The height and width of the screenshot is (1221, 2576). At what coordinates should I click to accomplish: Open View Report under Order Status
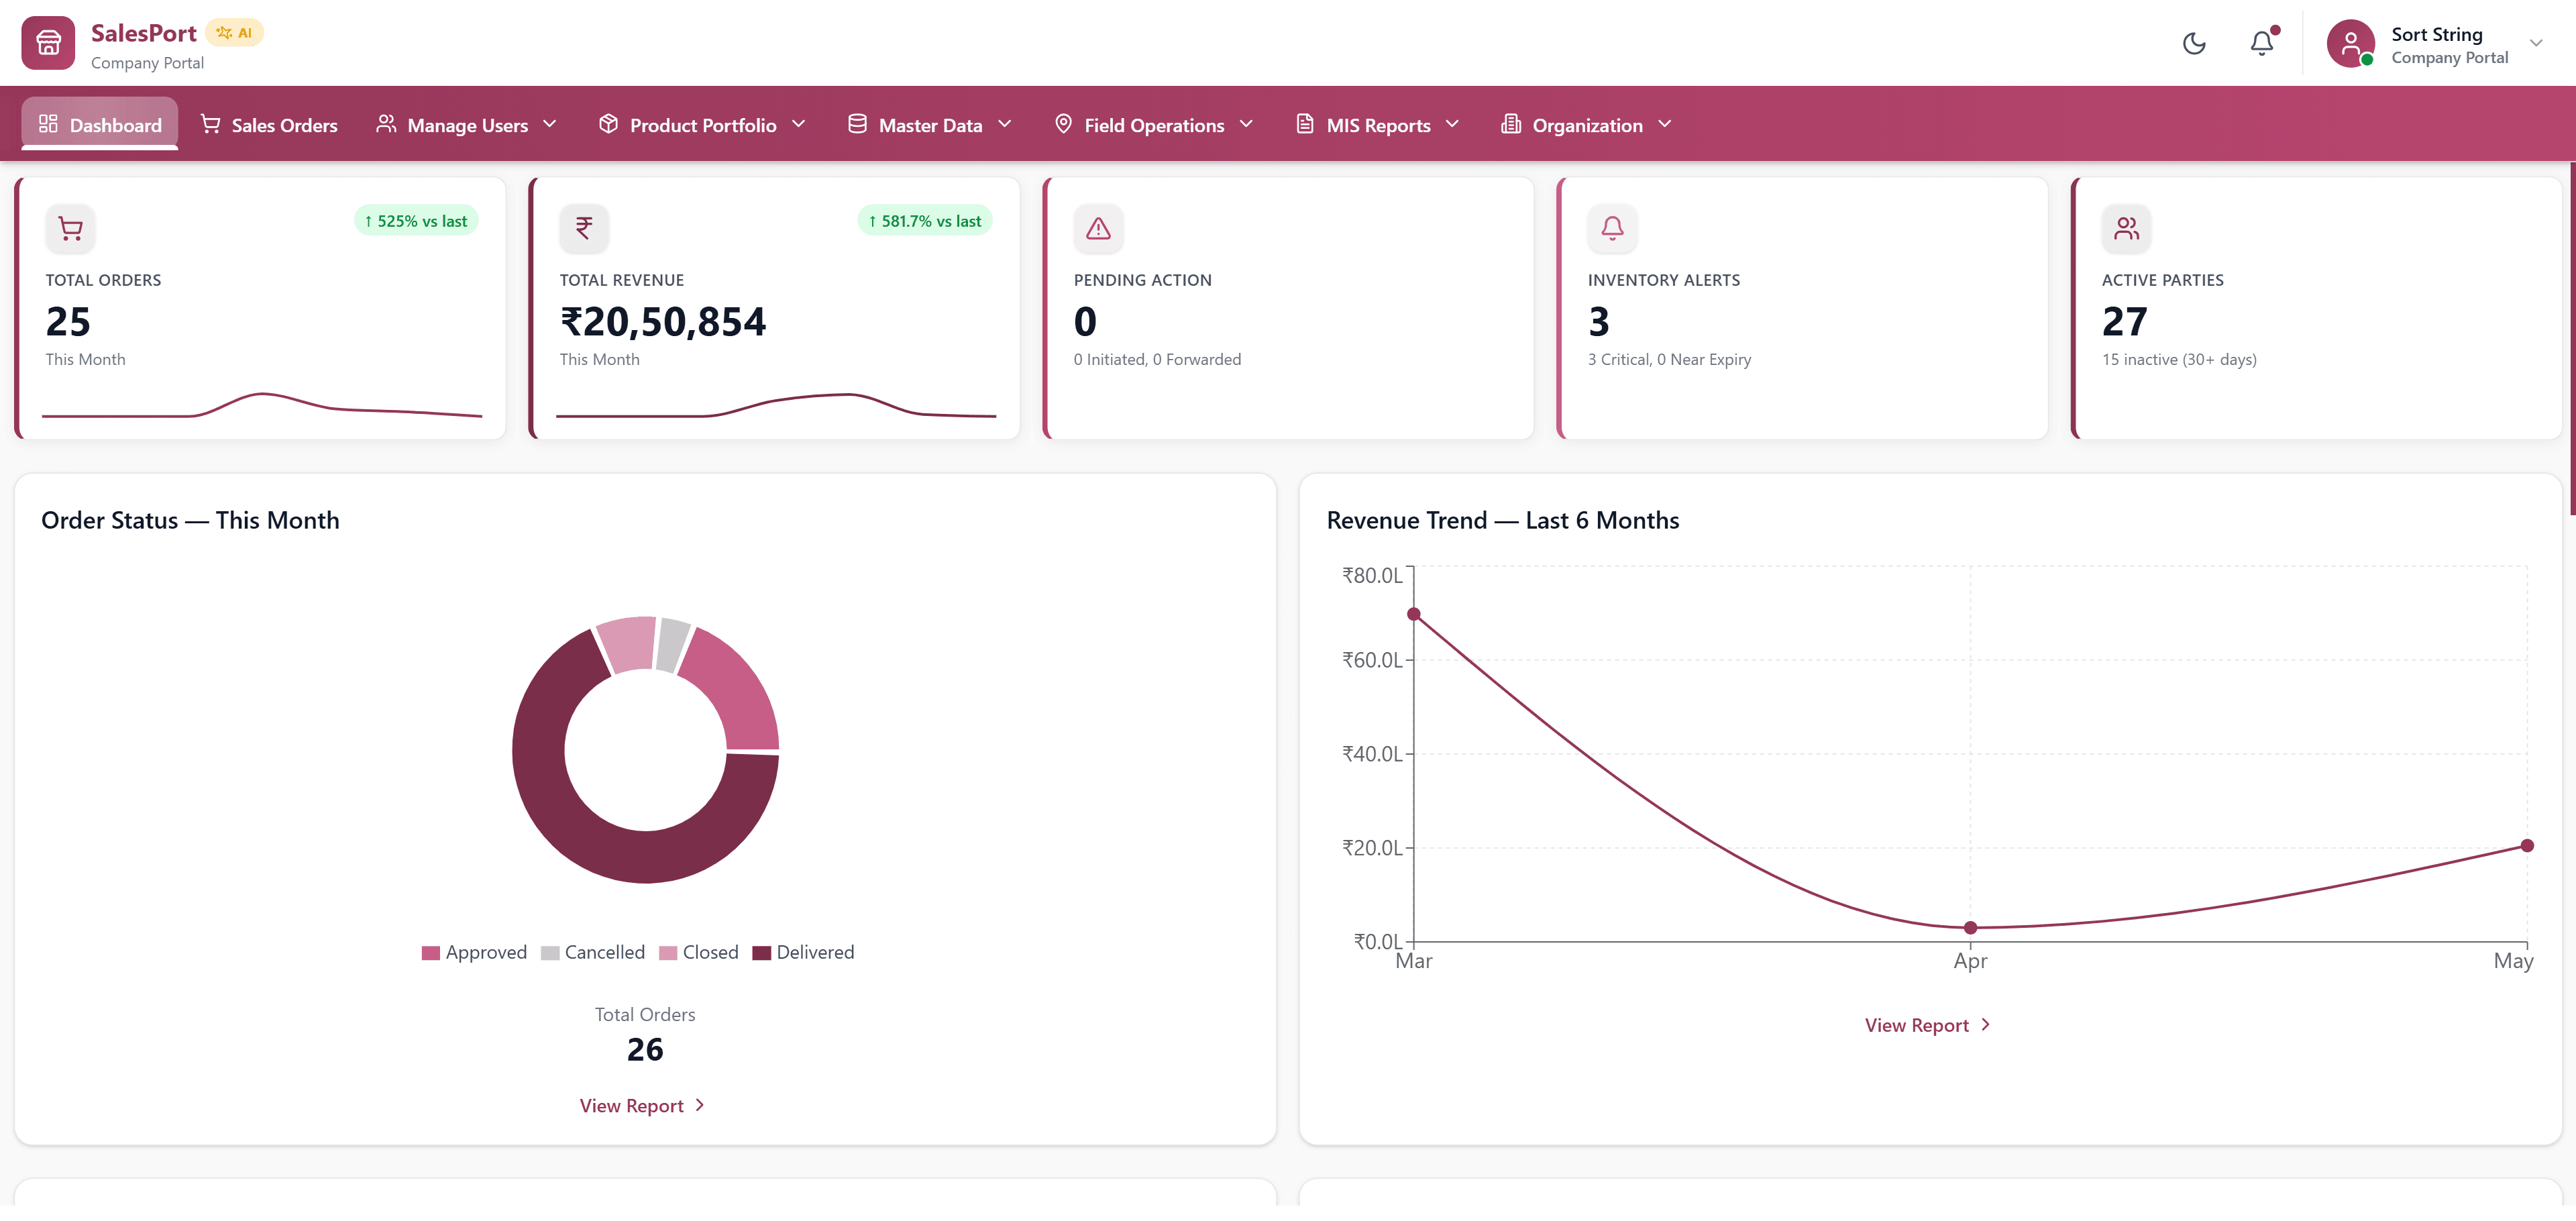point(643,1107)
